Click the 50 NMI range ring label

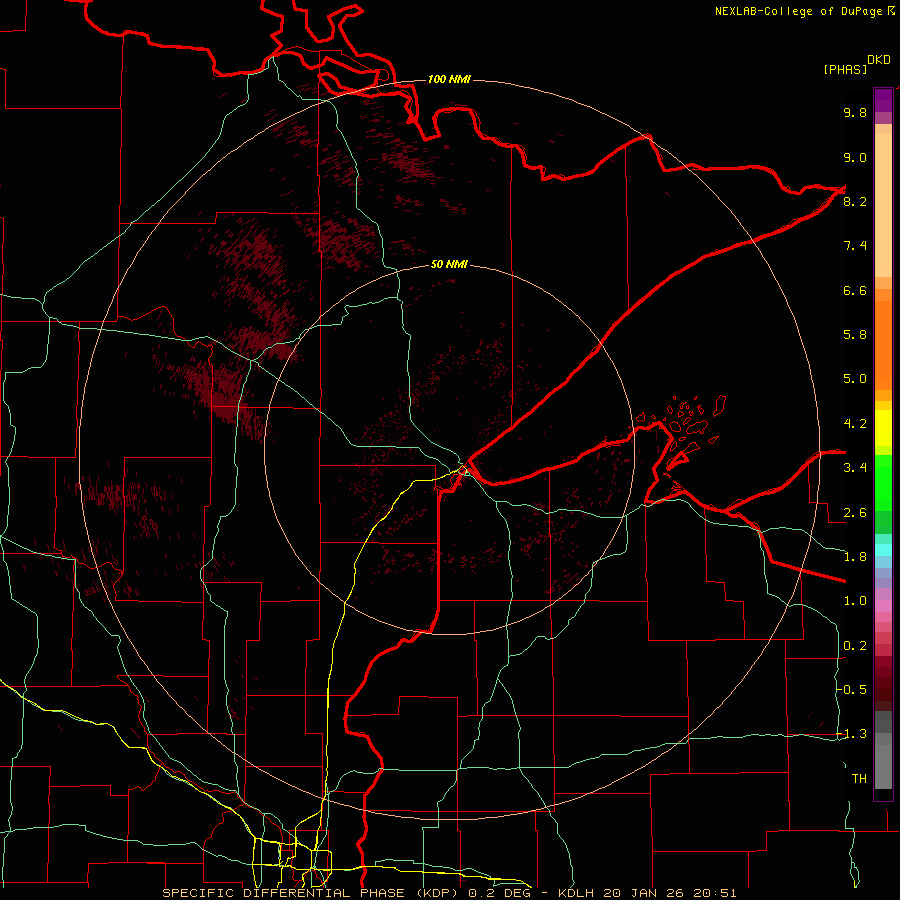click(x=449, y=264)
